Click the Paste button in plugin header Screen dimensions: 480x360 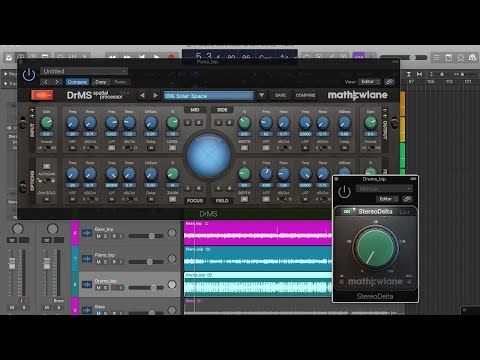click(x=120, y=82)
